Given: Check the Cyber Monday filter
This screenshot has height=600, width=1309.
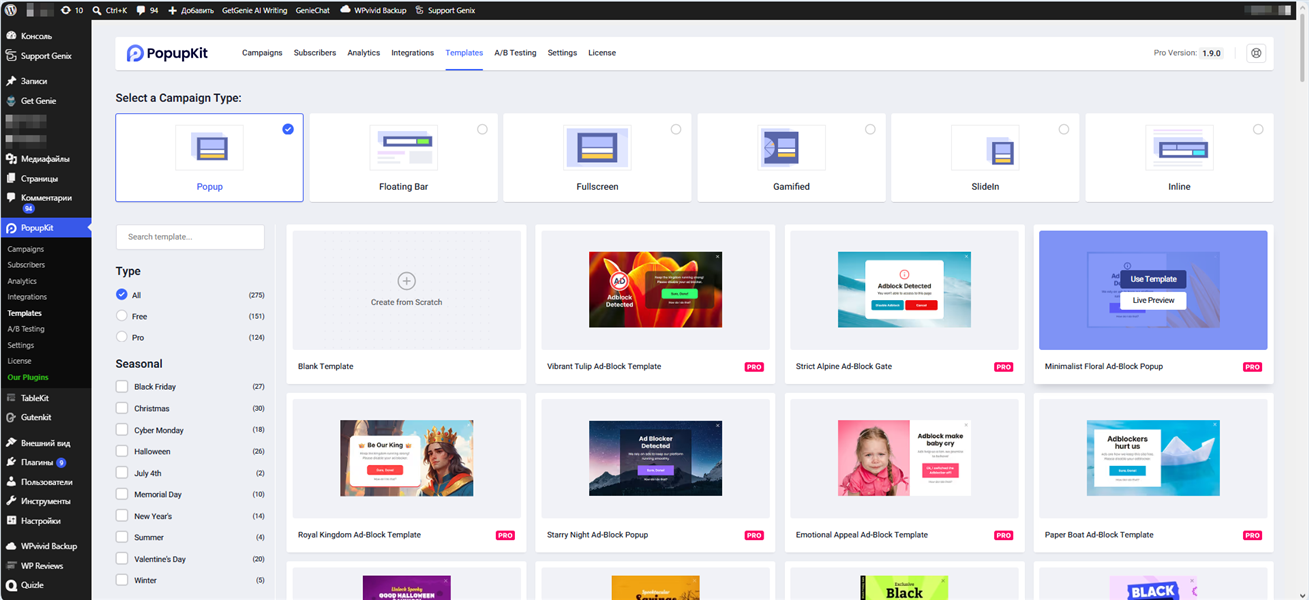Looking at the screenshot, I should coord(122,430).
